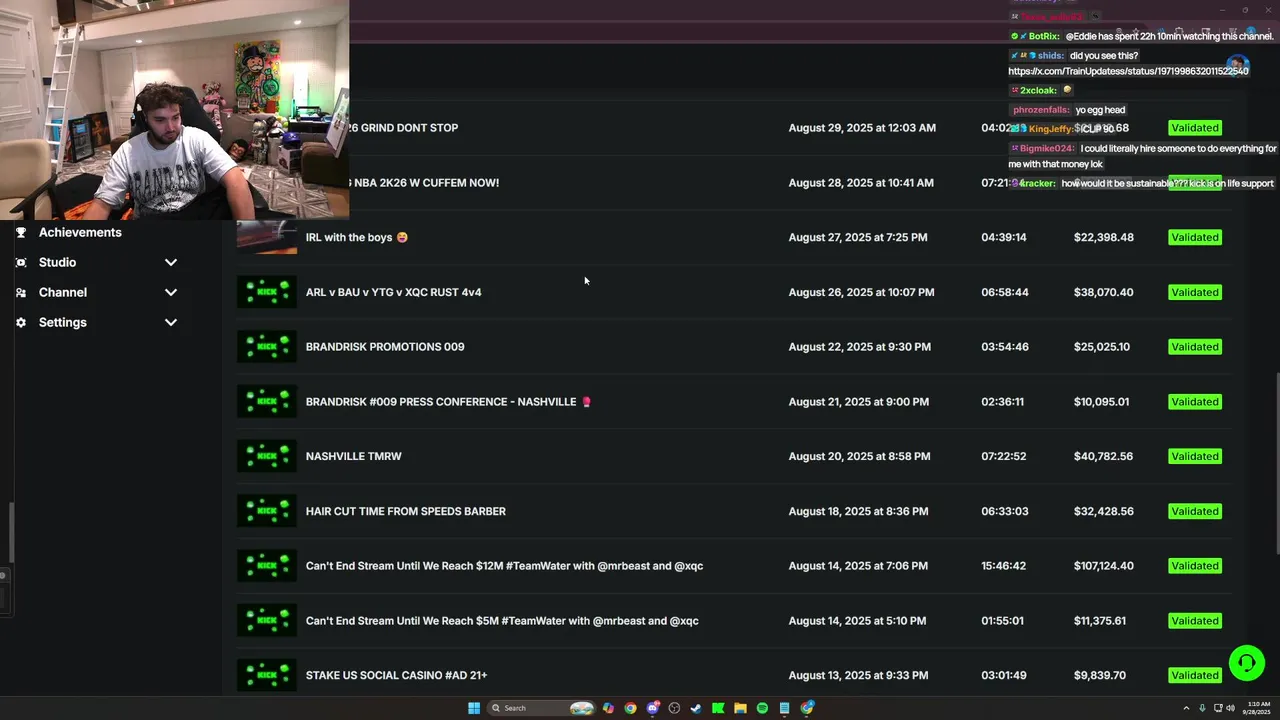Open File Explorer from the taskbar
The width and height of the screenshot is (1280, 720).
pos(740,708)
